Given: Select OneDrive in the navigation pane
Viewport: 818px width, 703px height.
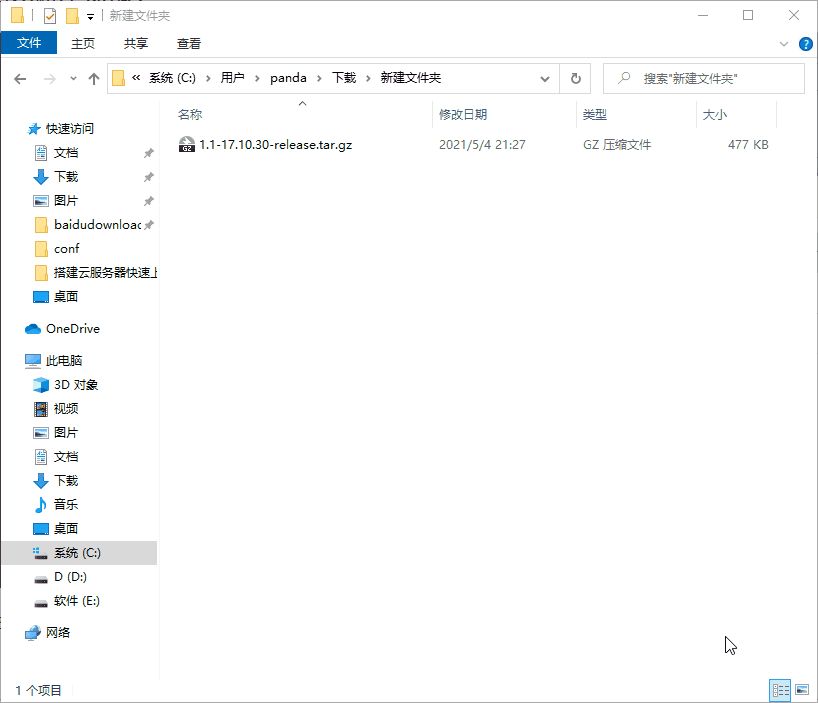Looking at the screenshot, I should click(x=73, y=329).
